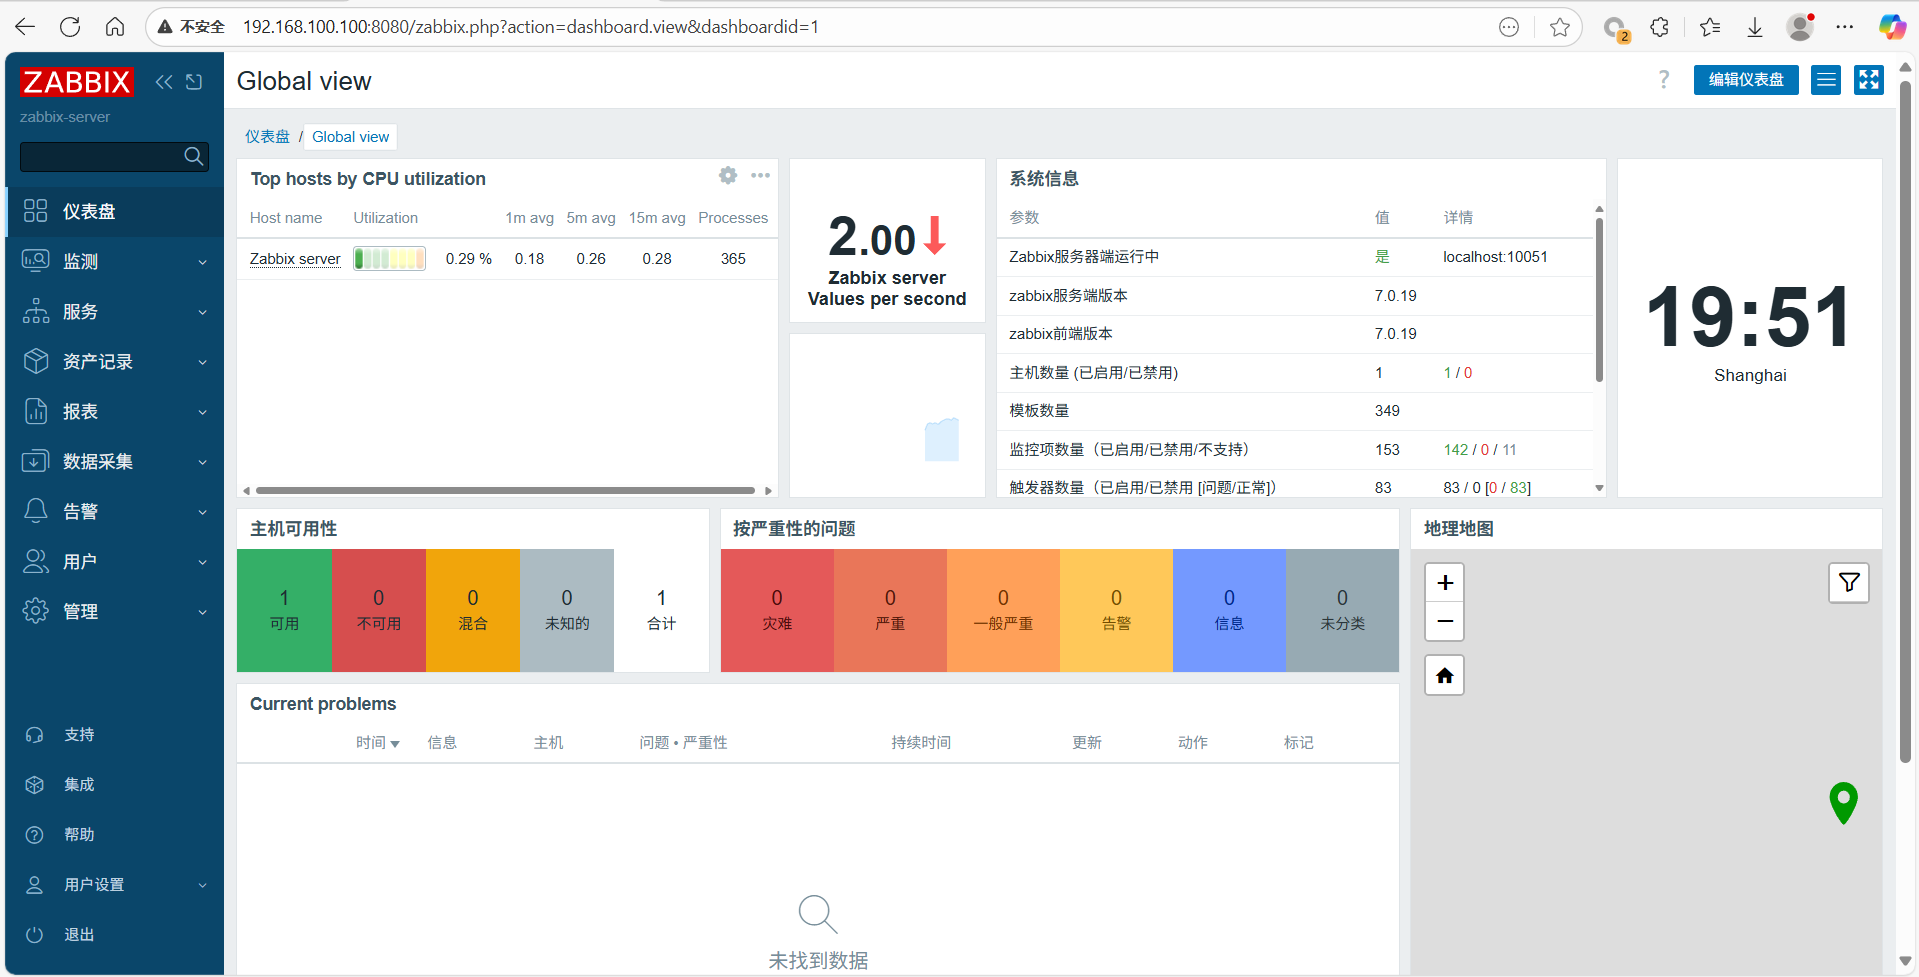
Task: Open the 仪表盘 sidebar menu item
Action: click(115, 211)
